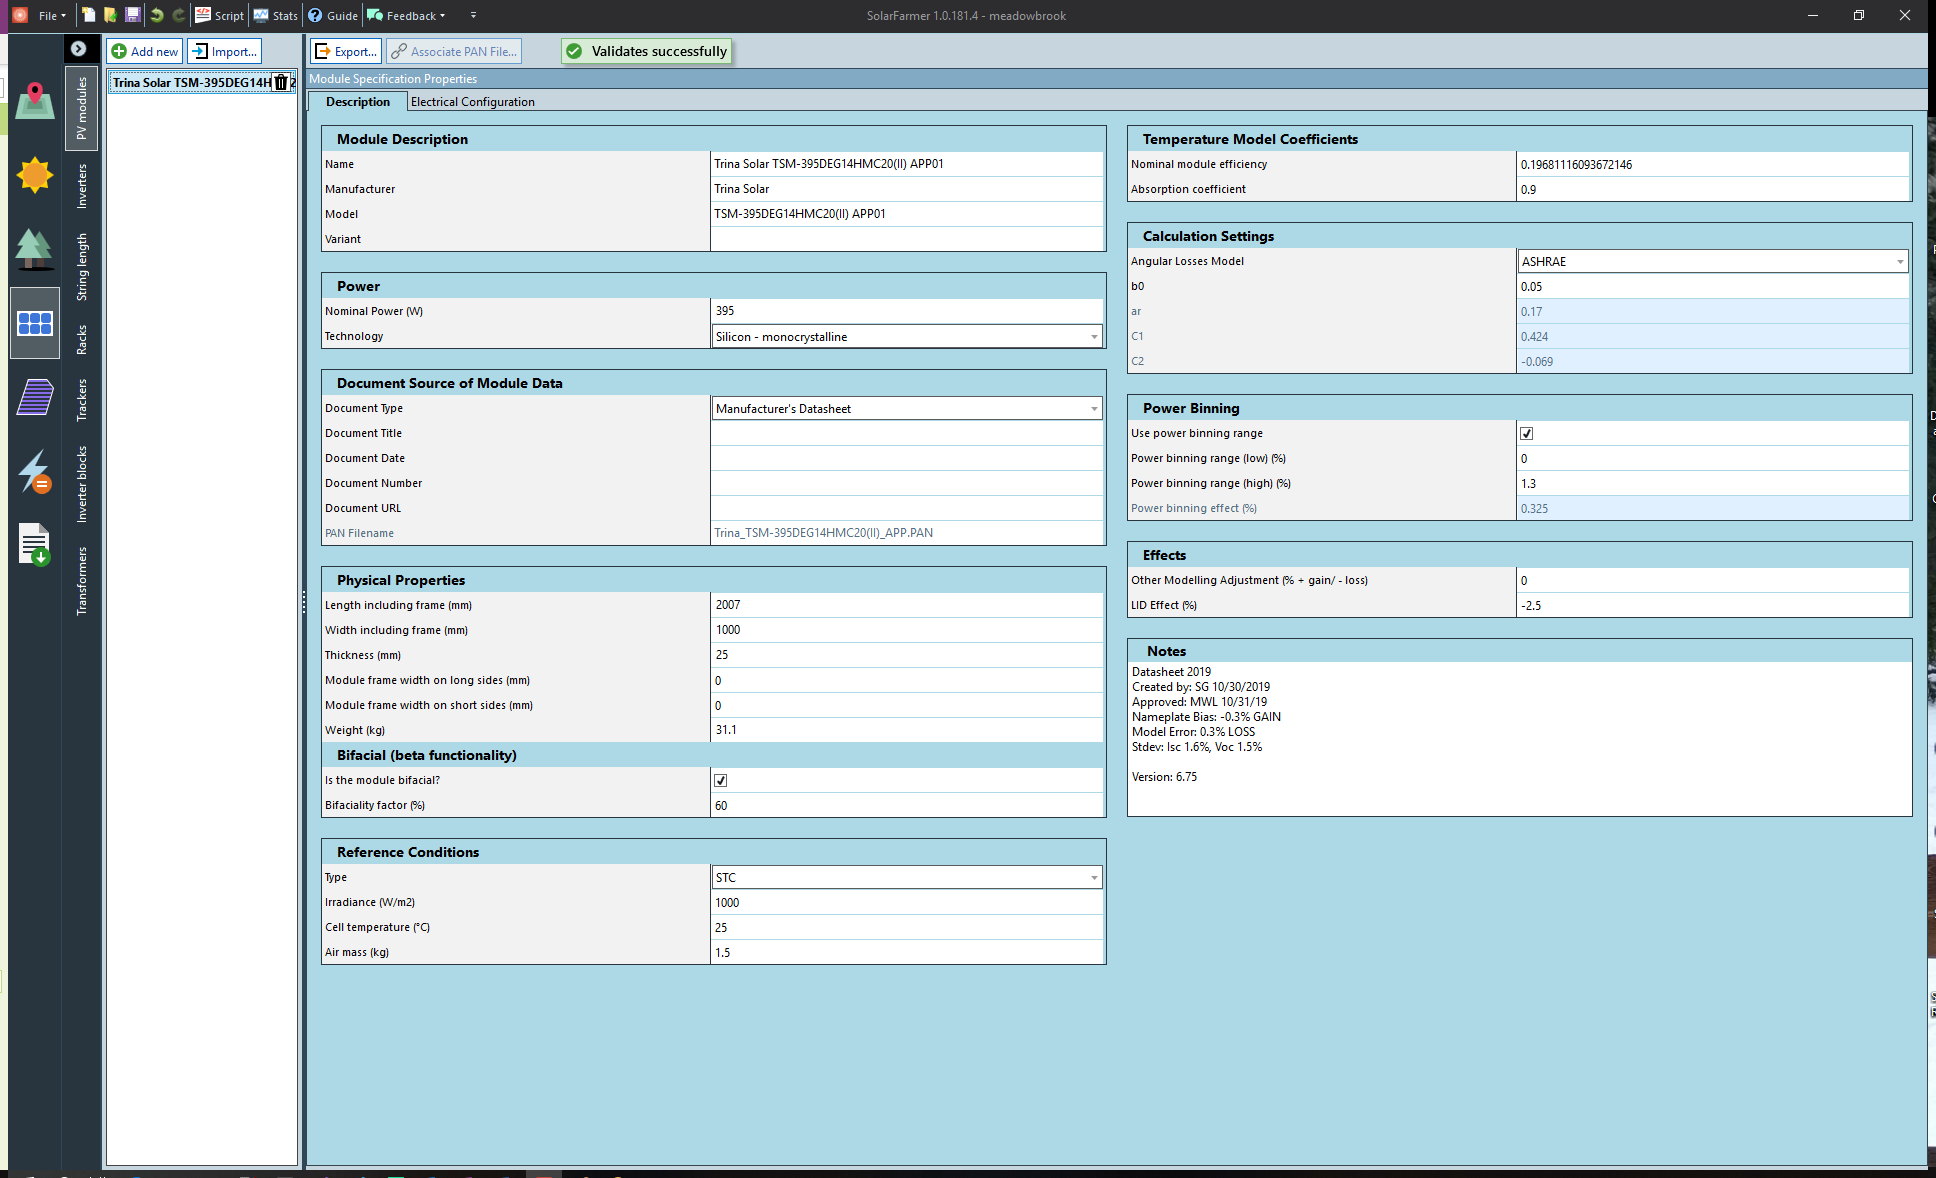Enable the Is the module bifacial checkbox
This screenshot has height=1178, width=1936.
pos(720,780)
